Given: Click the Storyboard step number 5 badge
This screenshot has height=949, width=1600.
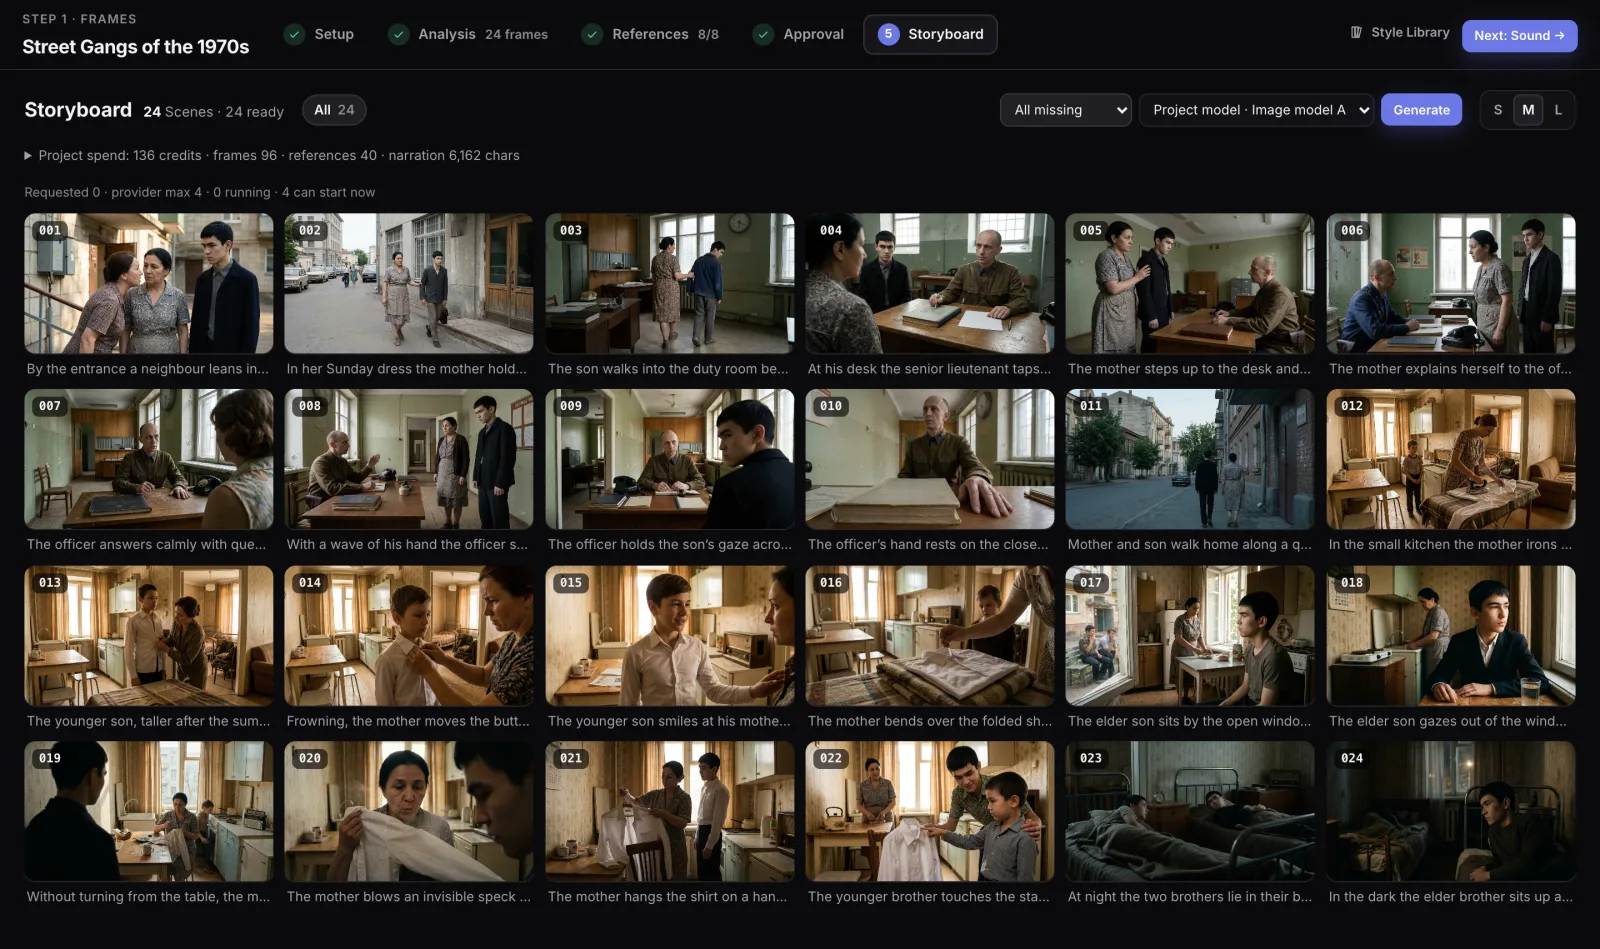Looking at the screenshot, I should [x=888, y=34].
